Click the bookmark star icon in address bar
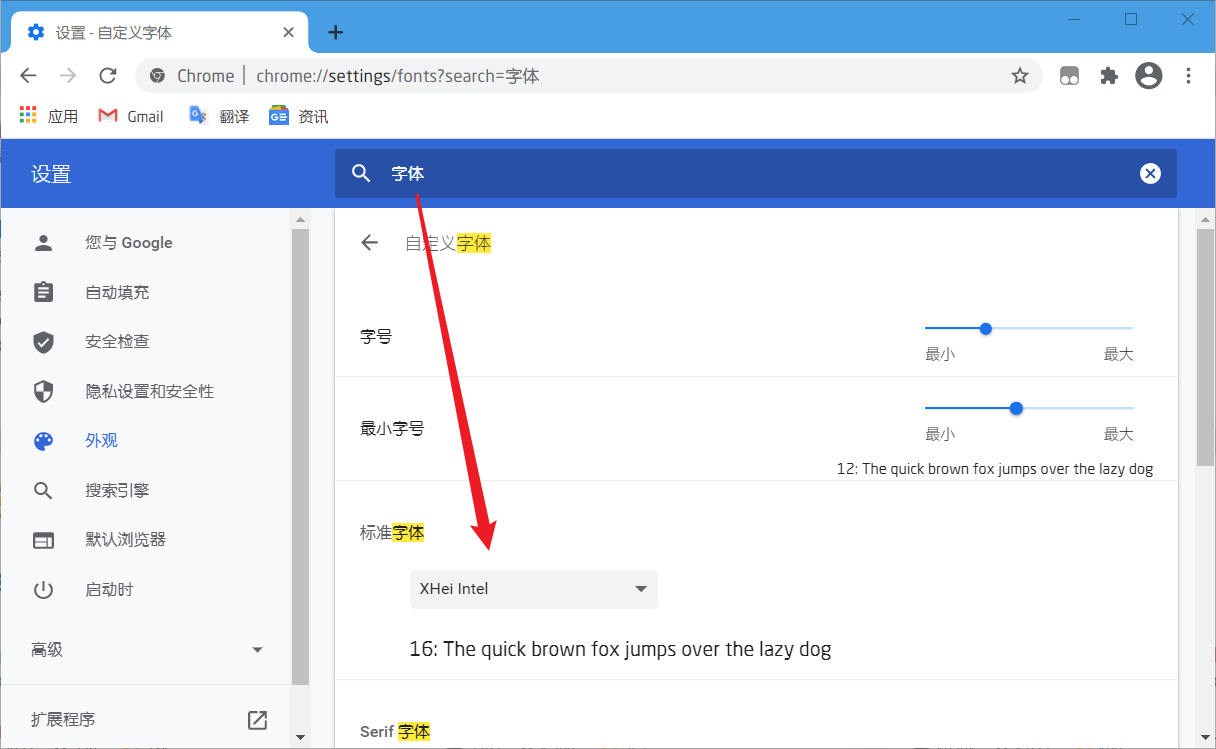1216x749 pixels. pyautogui.click(x=1019, y=76)
